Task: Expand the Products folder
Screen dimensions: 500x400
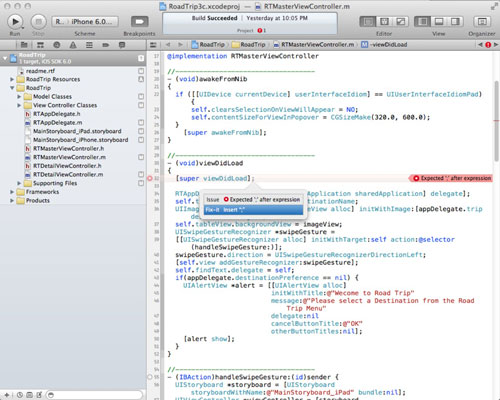Action: pos(12,201)
